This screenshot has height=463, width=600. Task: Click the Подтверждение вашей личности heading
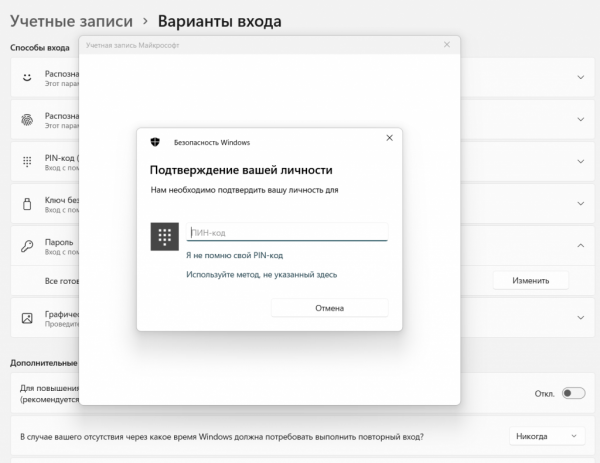coord(241,170)
